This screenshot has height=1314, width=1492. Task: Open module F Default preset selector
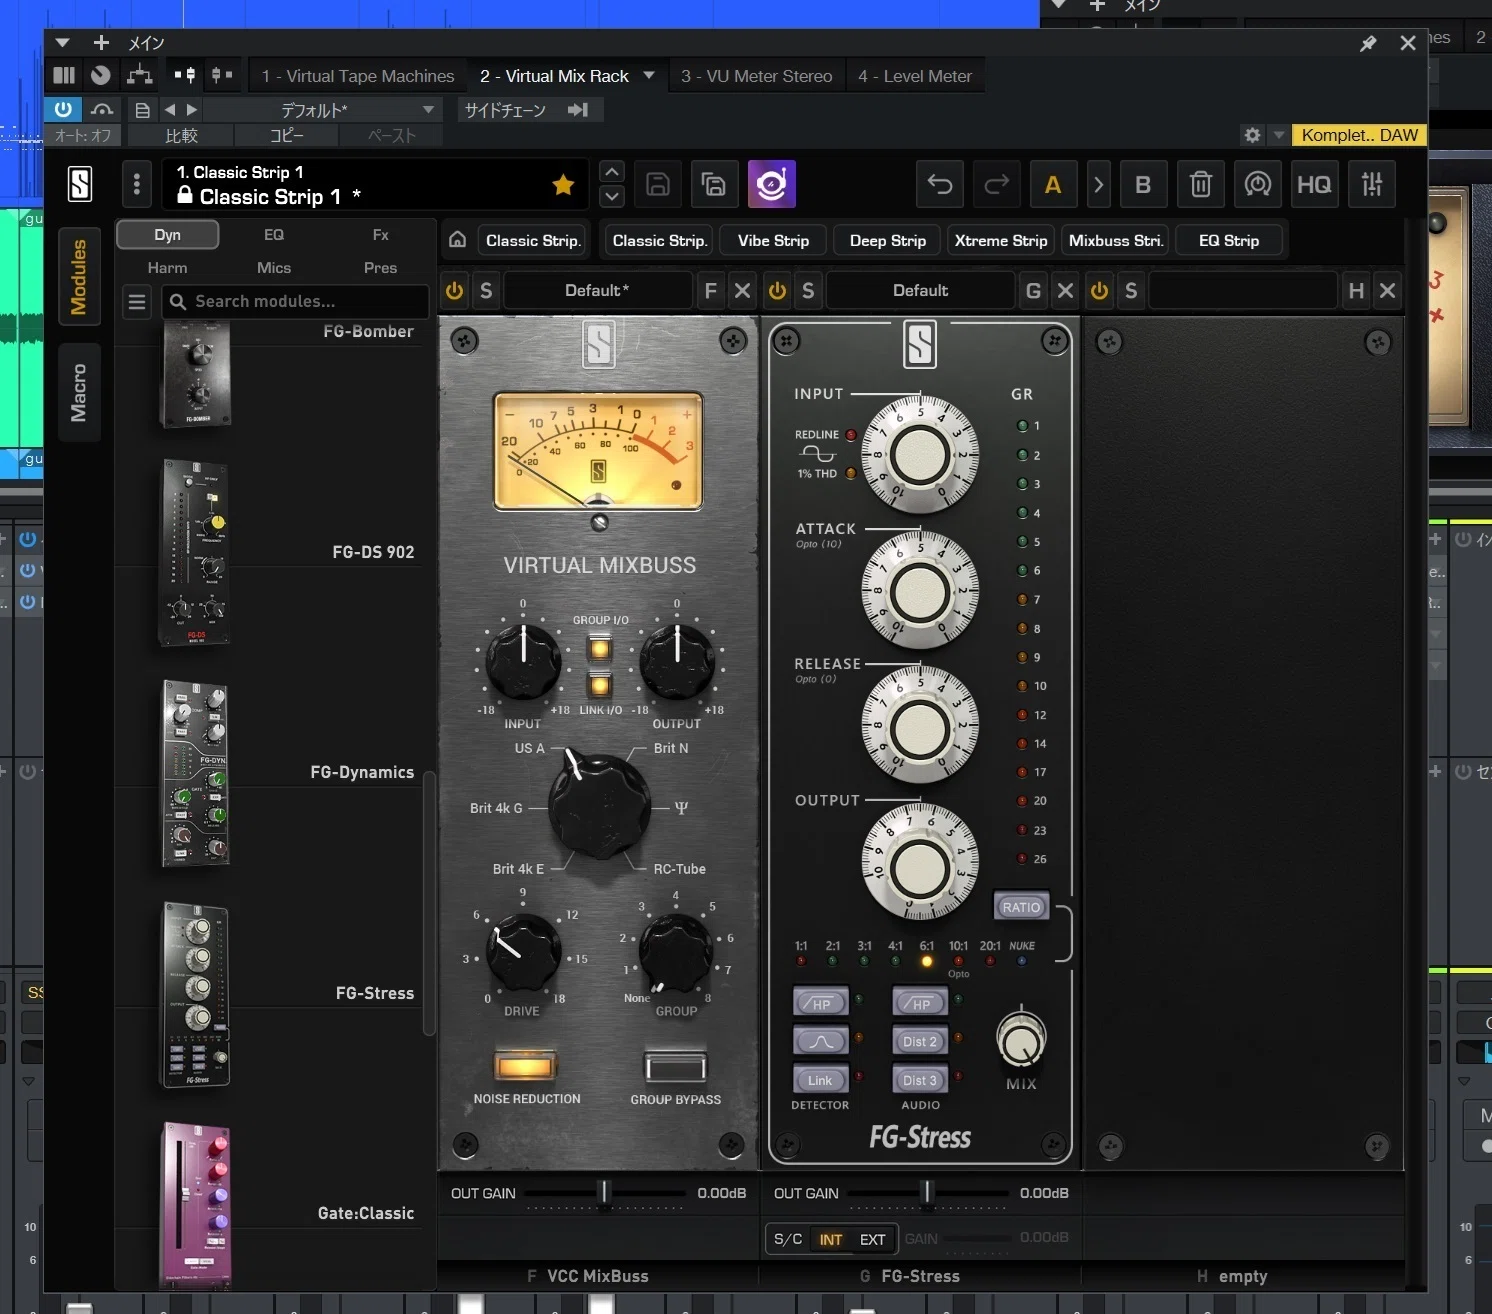(x=597, y=290)
